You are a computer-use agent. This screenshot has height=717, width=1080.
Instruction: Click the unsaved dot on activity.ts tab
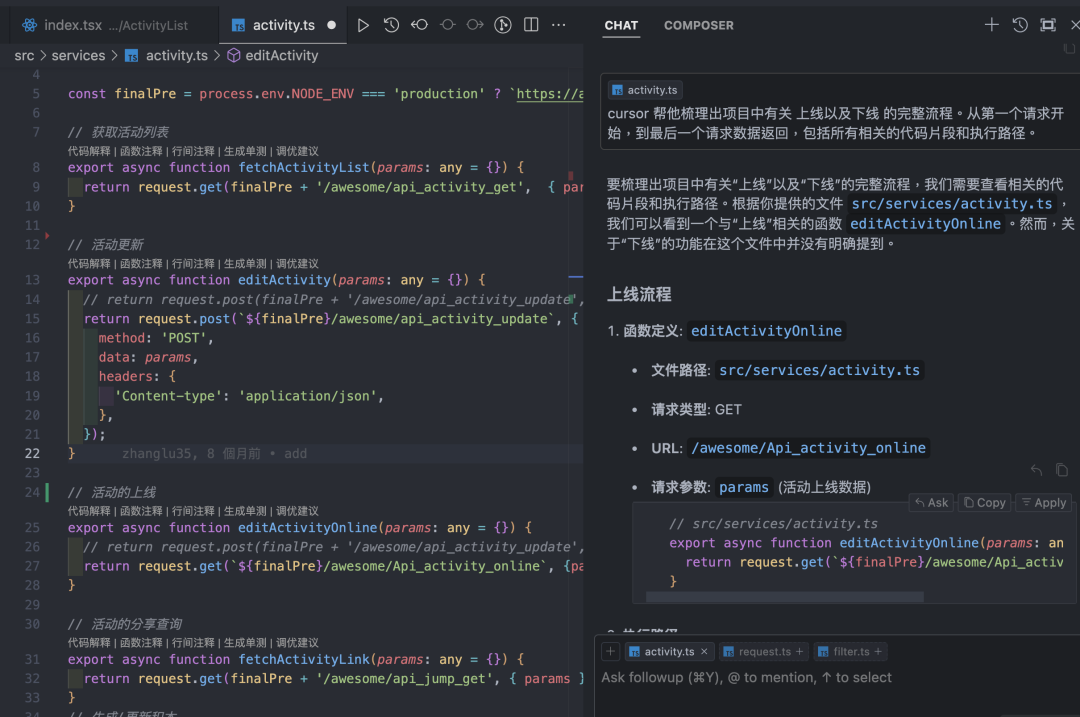(331, 25)
